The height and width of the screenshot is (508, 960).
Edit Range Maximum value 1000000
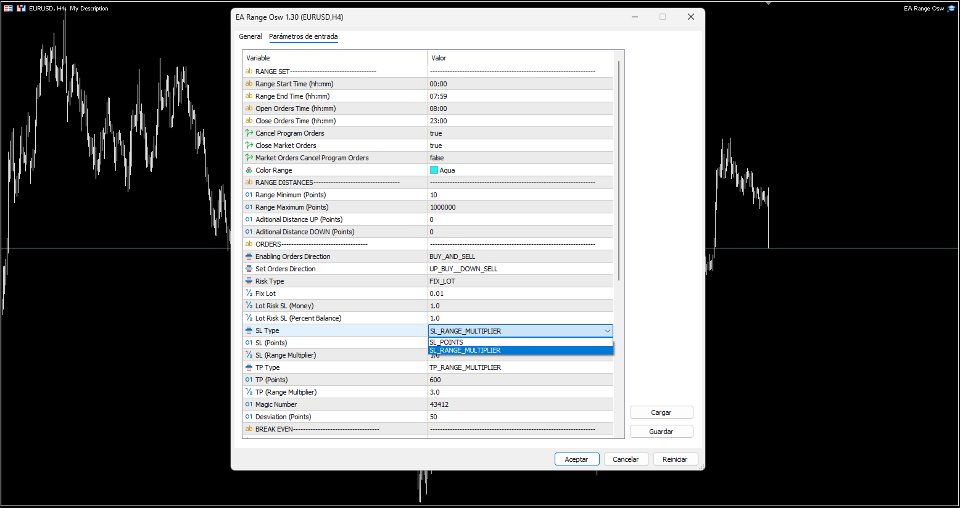click(520, 207)
